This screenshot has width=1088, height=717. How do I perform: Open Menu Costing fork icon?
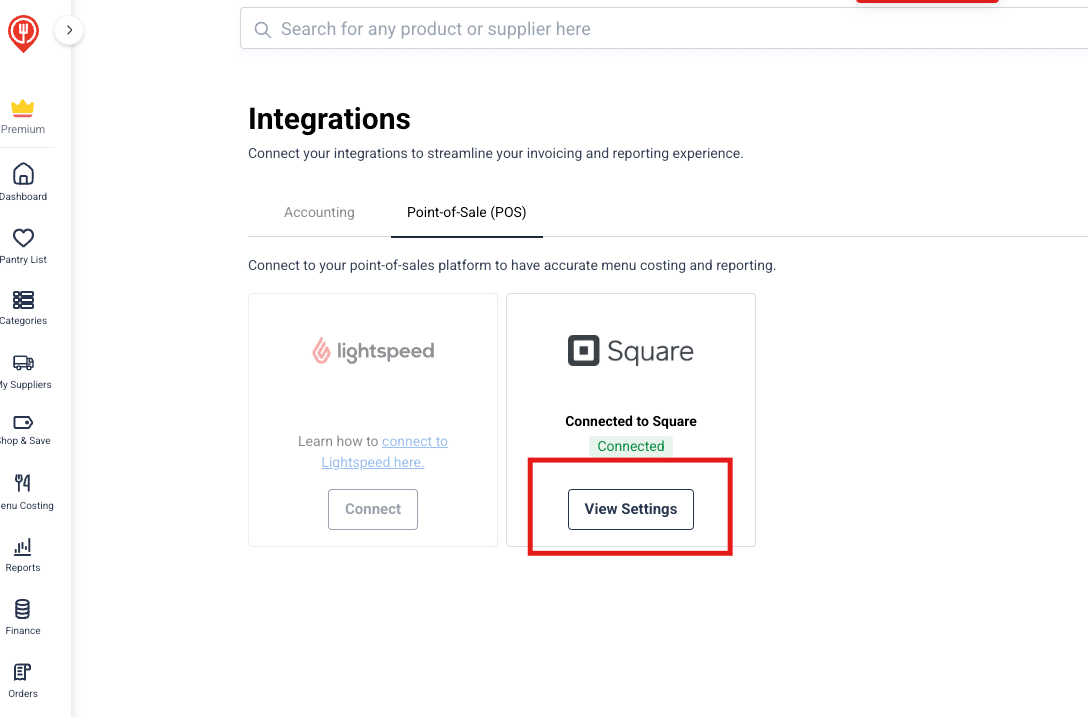[23, 482]
